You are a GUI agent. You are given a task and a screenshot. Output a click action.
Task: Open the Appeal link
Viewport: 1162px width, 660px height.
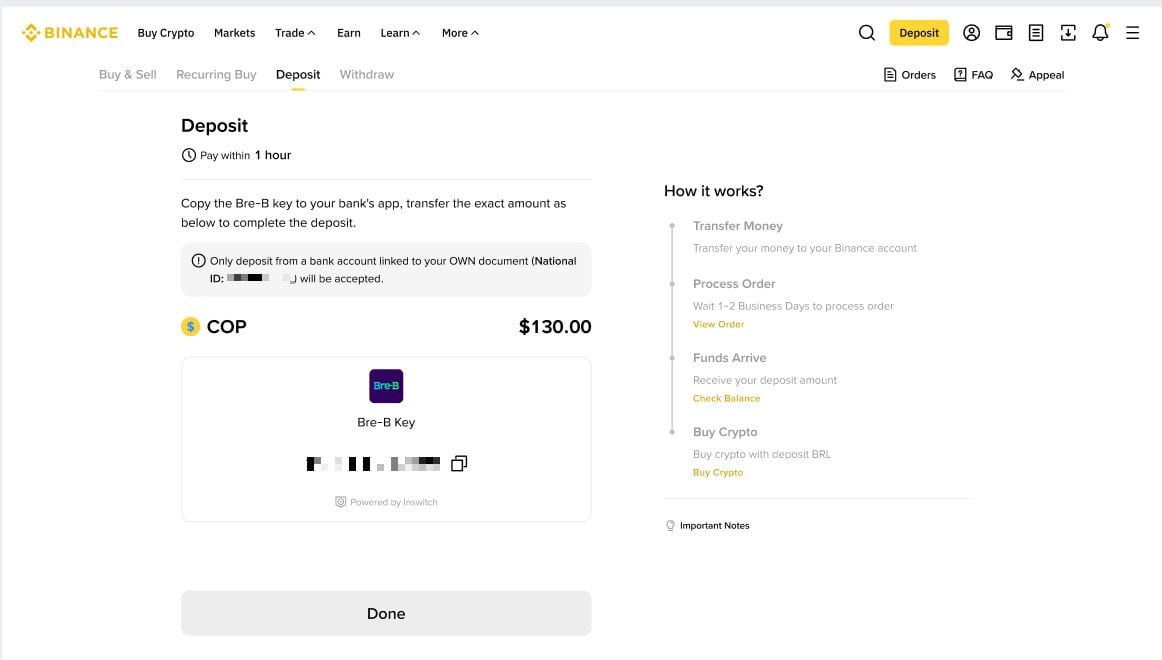[x=1037, y=75]
